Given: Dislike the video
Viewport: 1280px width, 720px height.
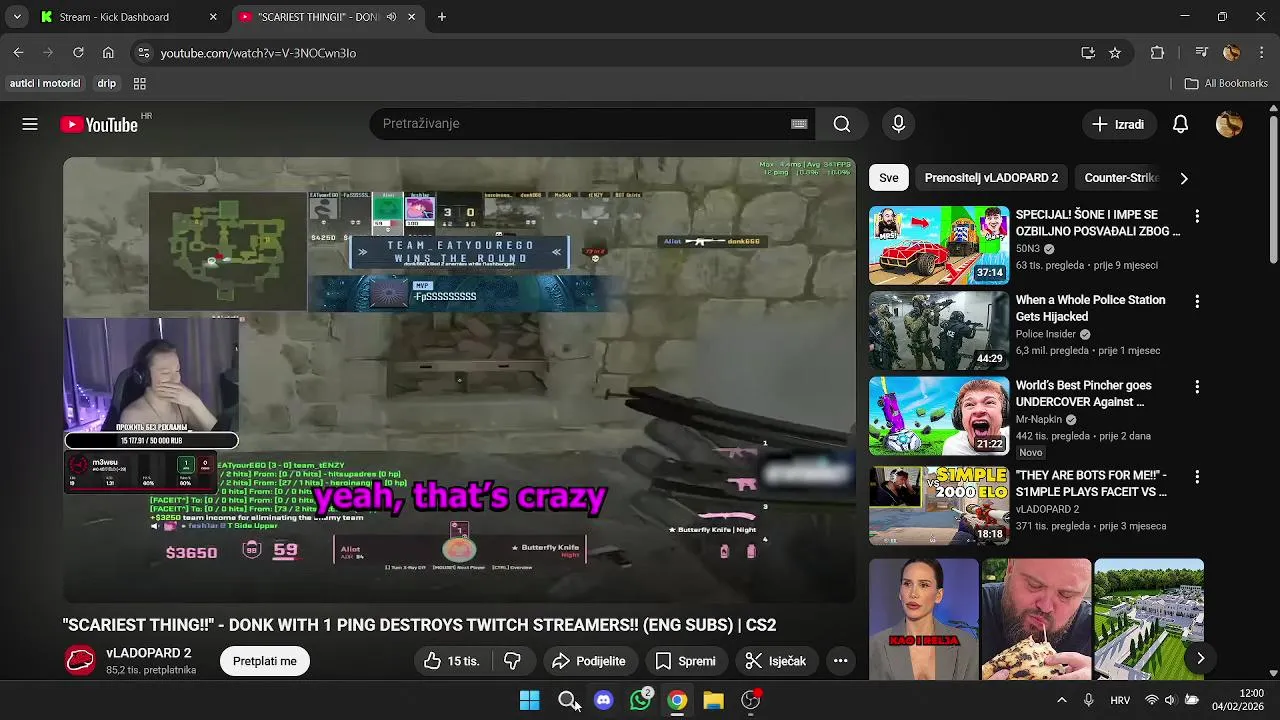Looking at the screenshot, I should (x=512, y=661).
